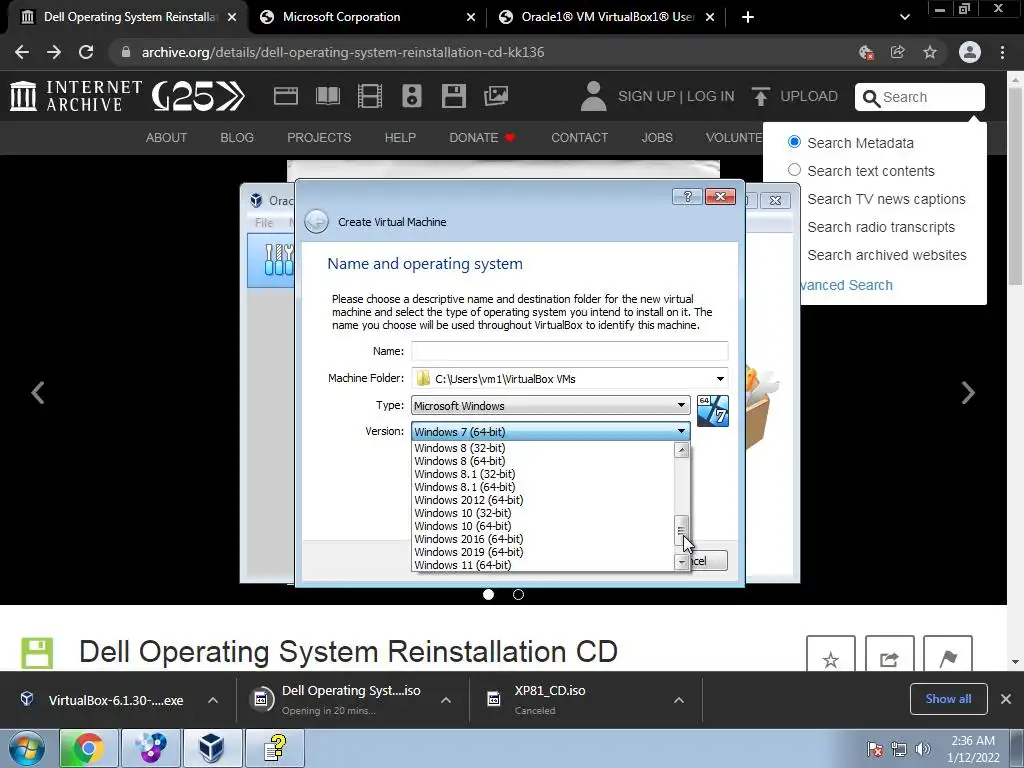
Task: Open the Chrome three-dot menu
Action: pos(1002,52)
